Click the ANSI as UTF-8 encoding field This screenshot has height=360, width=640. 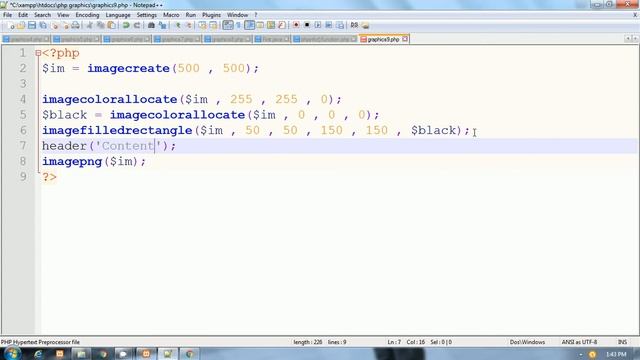coord(579,342)
